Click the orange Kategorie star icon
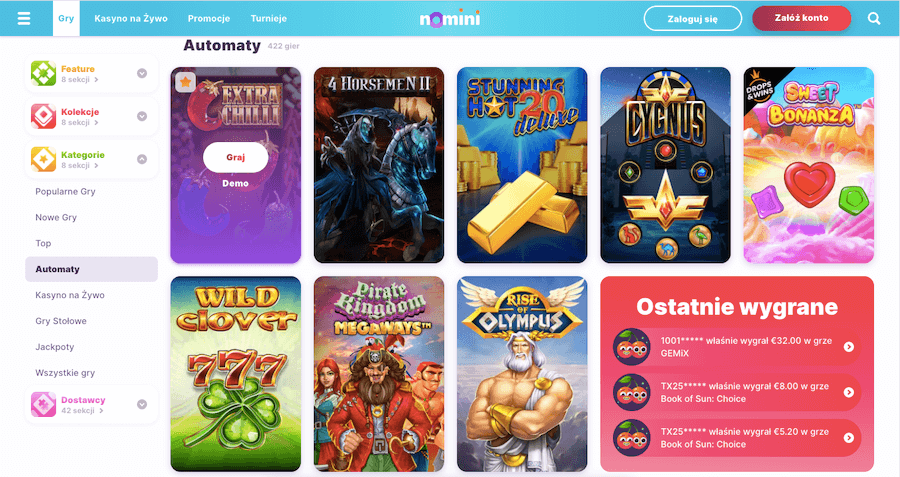 pyautogui.click(x=44, y=160)
